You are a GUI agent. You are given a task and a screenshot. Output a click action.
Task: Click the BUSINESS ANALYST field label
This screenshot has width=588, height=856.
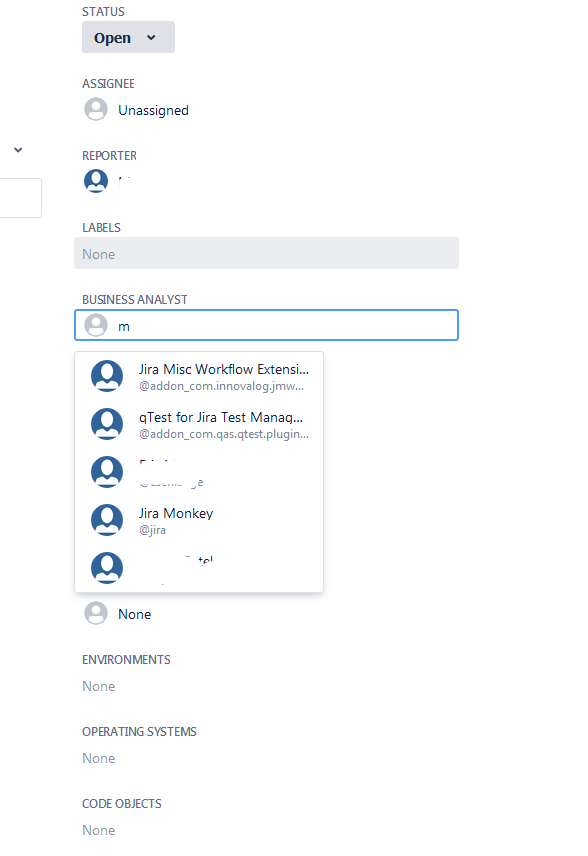135,300
